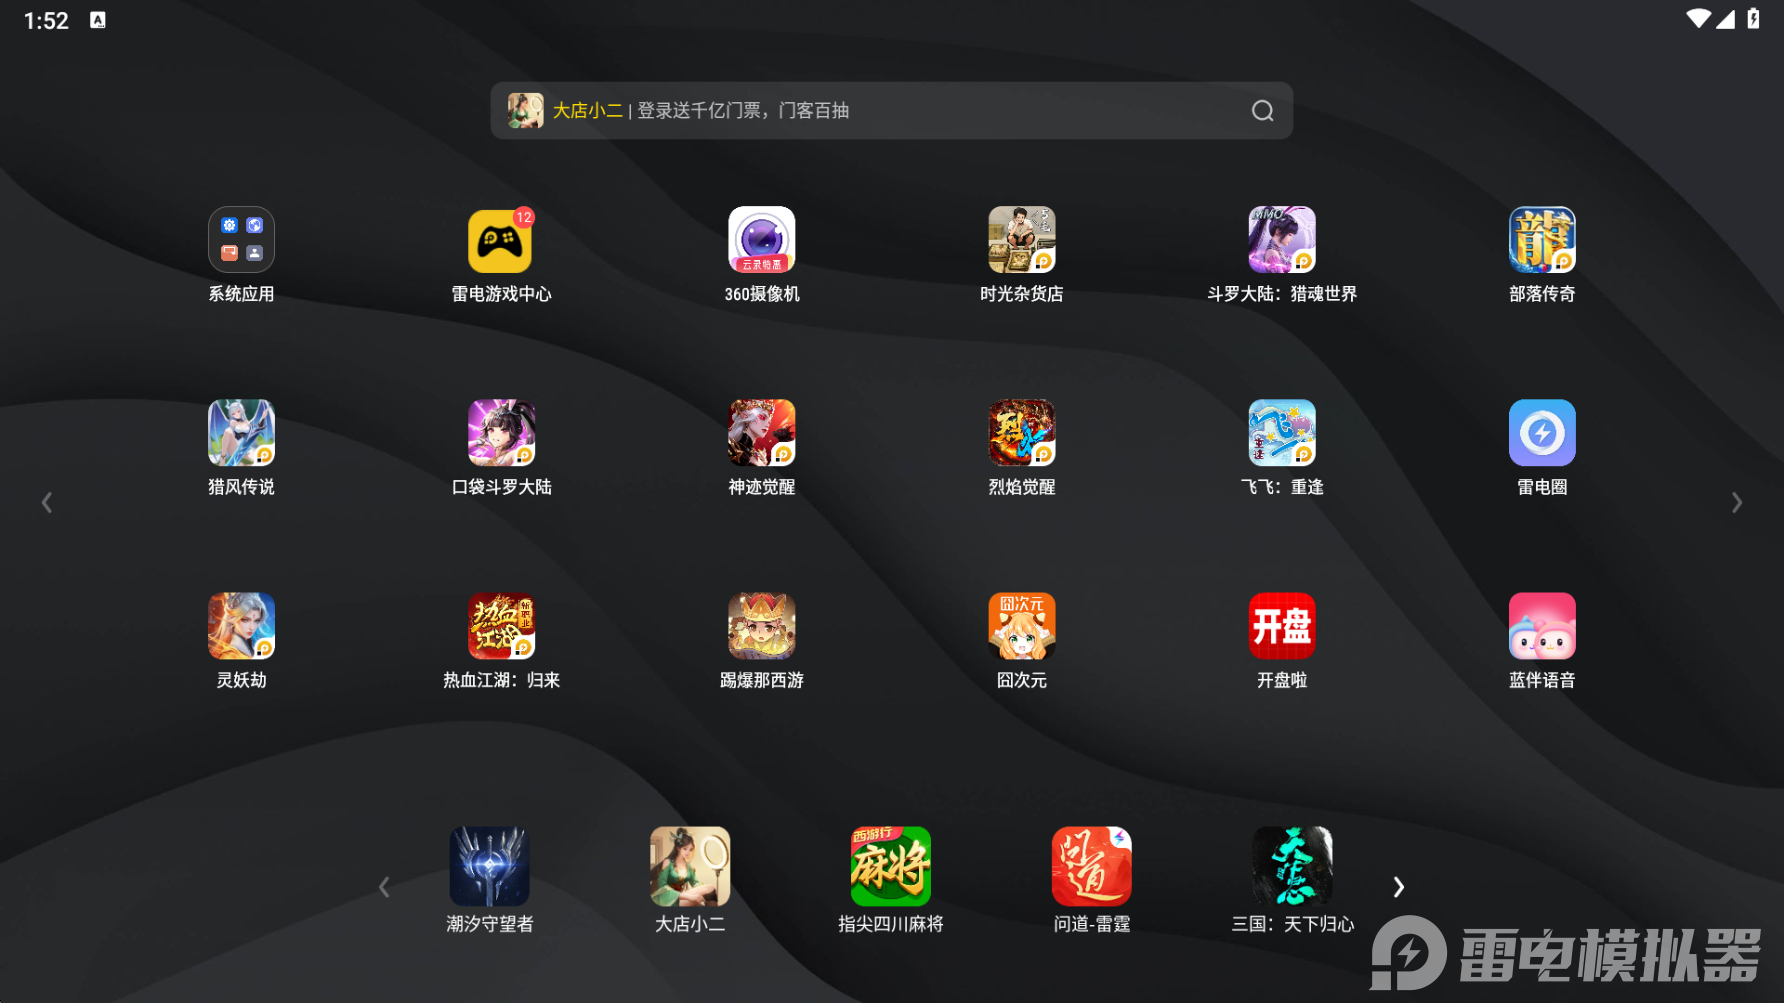This screenshot has width=1784, height=1003.
Task: Launch 问道-雷霆 from the dock
Action: pos(1091,866)
